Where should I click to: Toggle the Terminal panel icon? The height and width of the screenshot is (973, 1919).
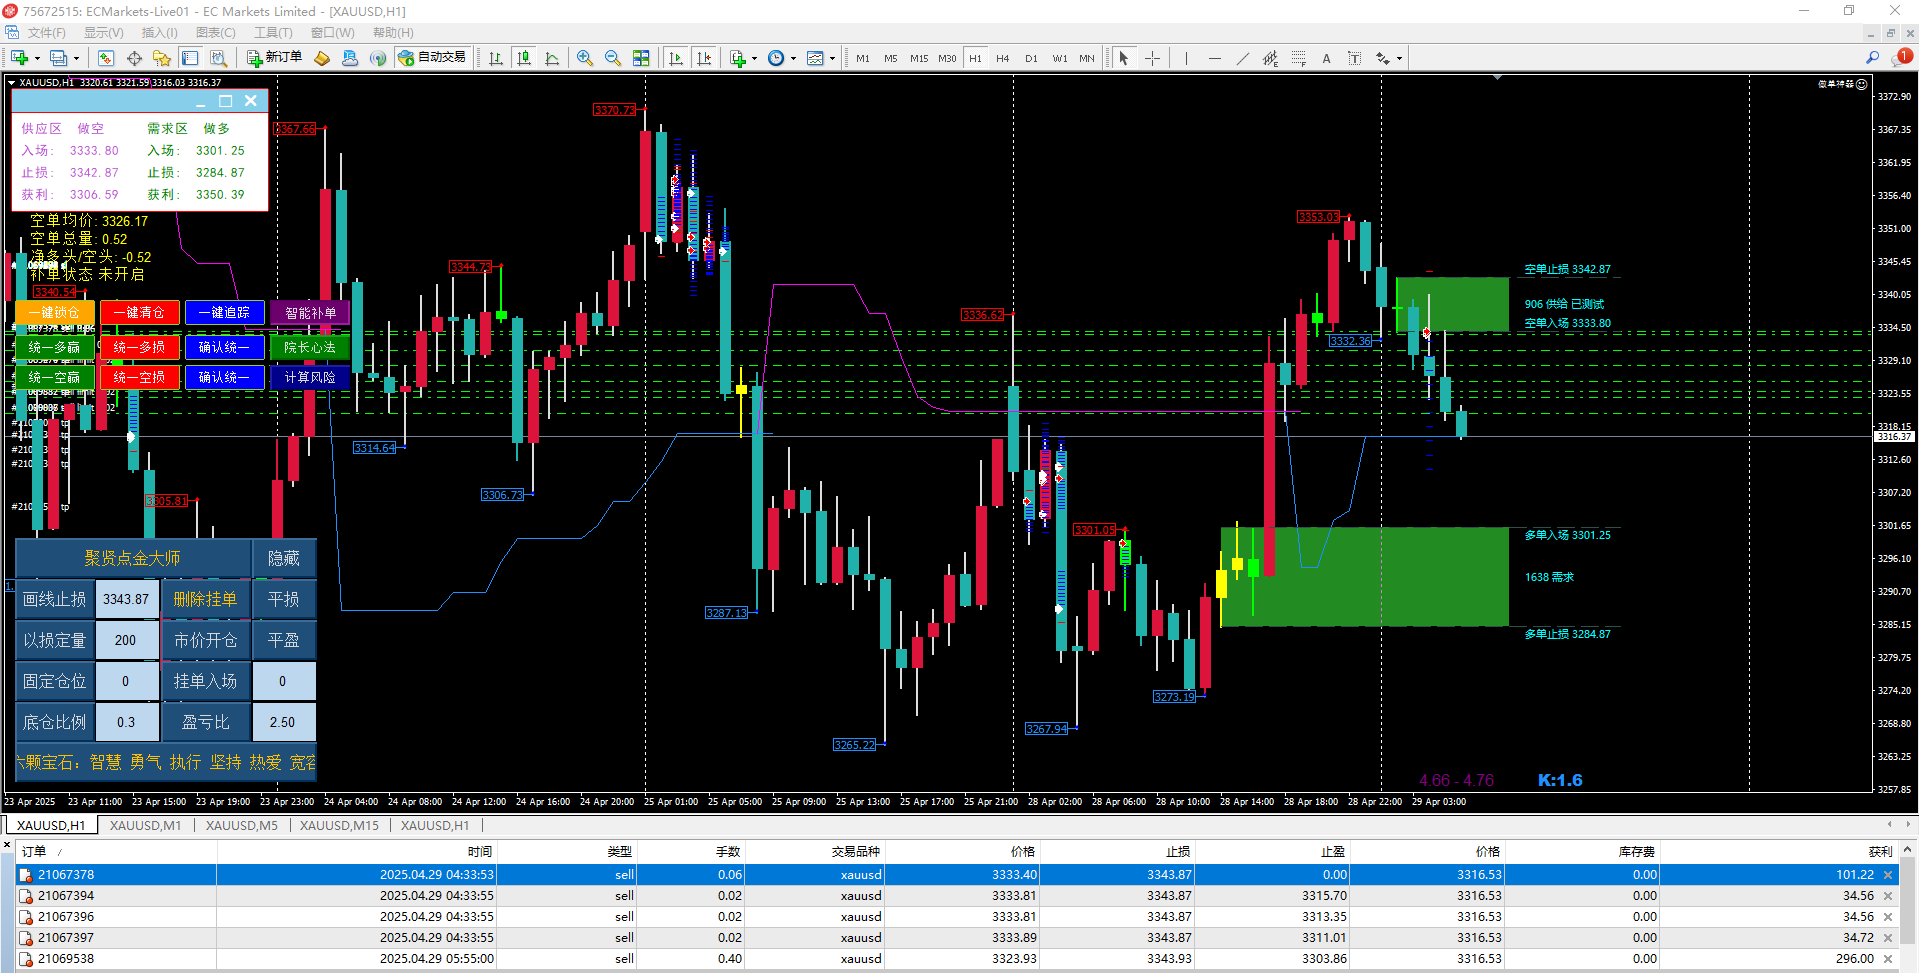click(190, 58)
